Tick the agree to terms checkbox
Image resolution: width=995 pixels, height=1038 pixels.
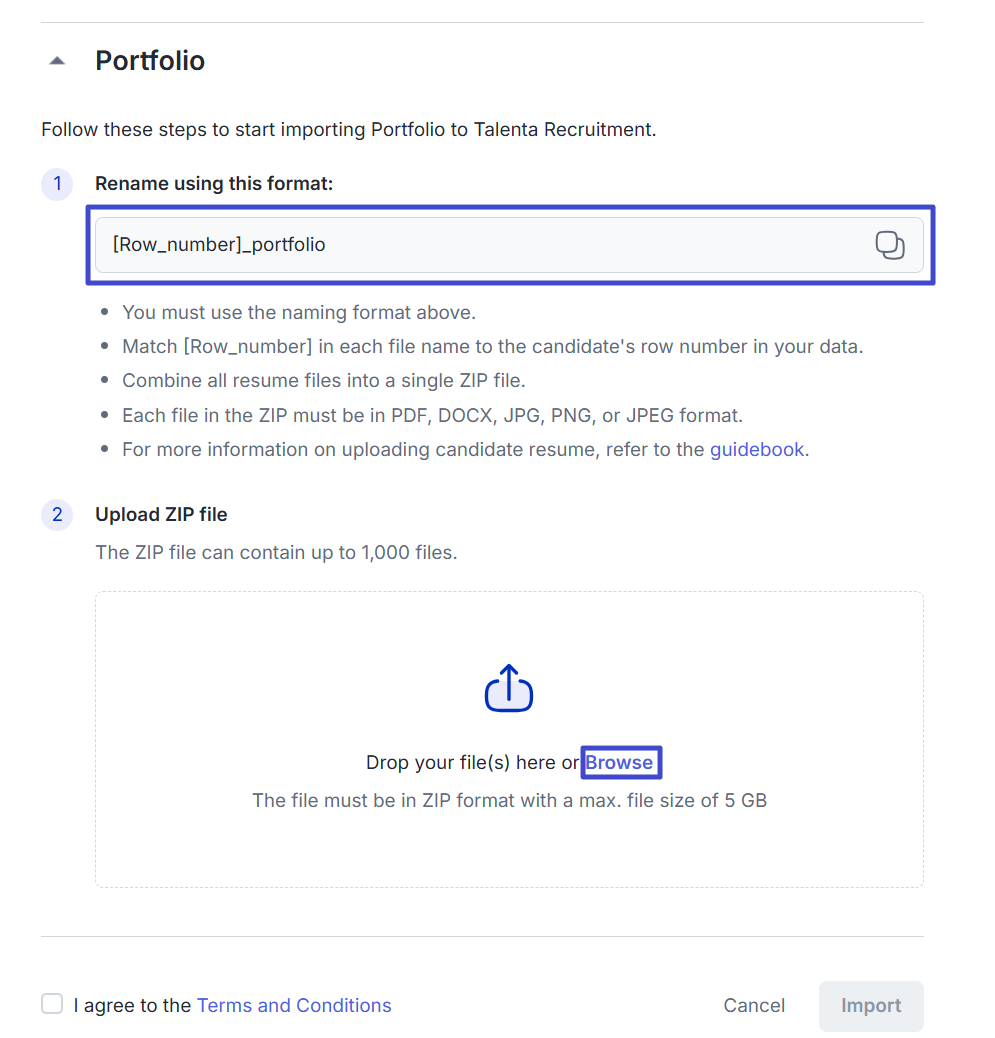pyautogui.click(x=52, y=1004)
